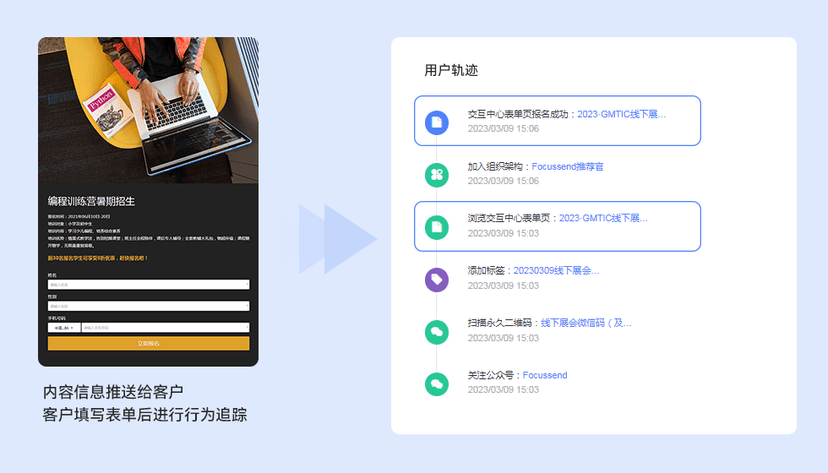Click the green 关注公众号 chat icon
Image resolution: width=828 pixels, height=473 pixels.
pos(436,383)
